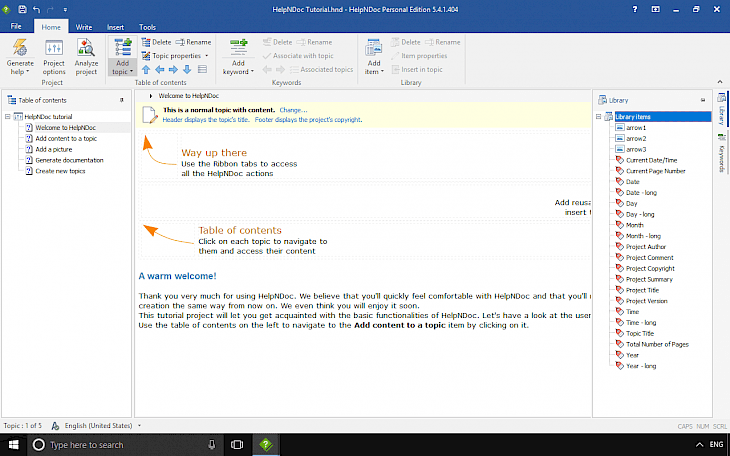Viewport: 730px width, 456px height.
Task: Rename the selected topic in Table of contents group
Action: (x=194, y=42)
